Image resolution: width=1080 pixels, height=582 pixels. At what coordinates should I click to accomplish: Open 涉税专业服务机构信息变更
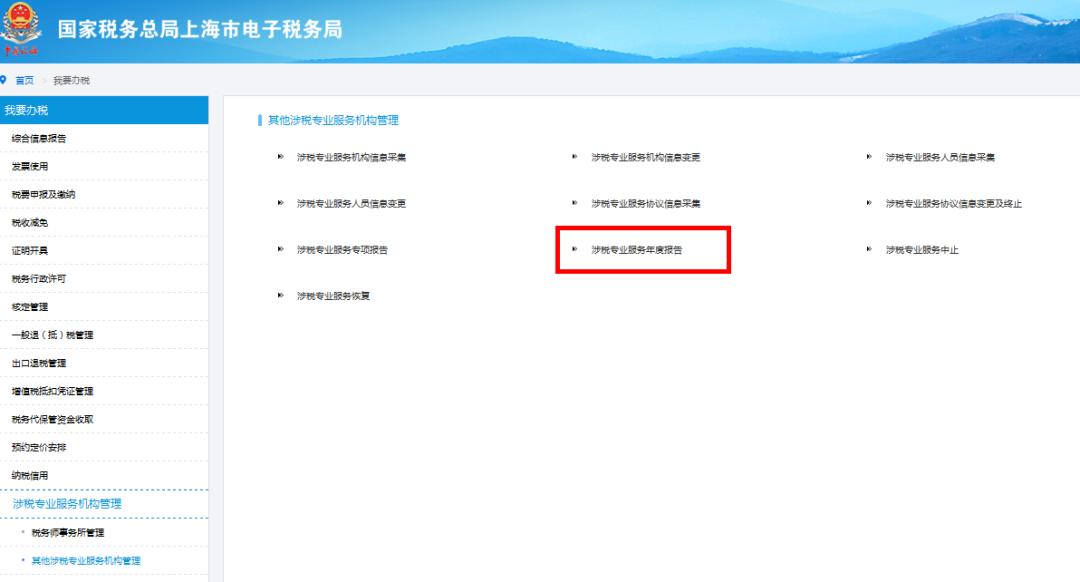pos(645,158)
